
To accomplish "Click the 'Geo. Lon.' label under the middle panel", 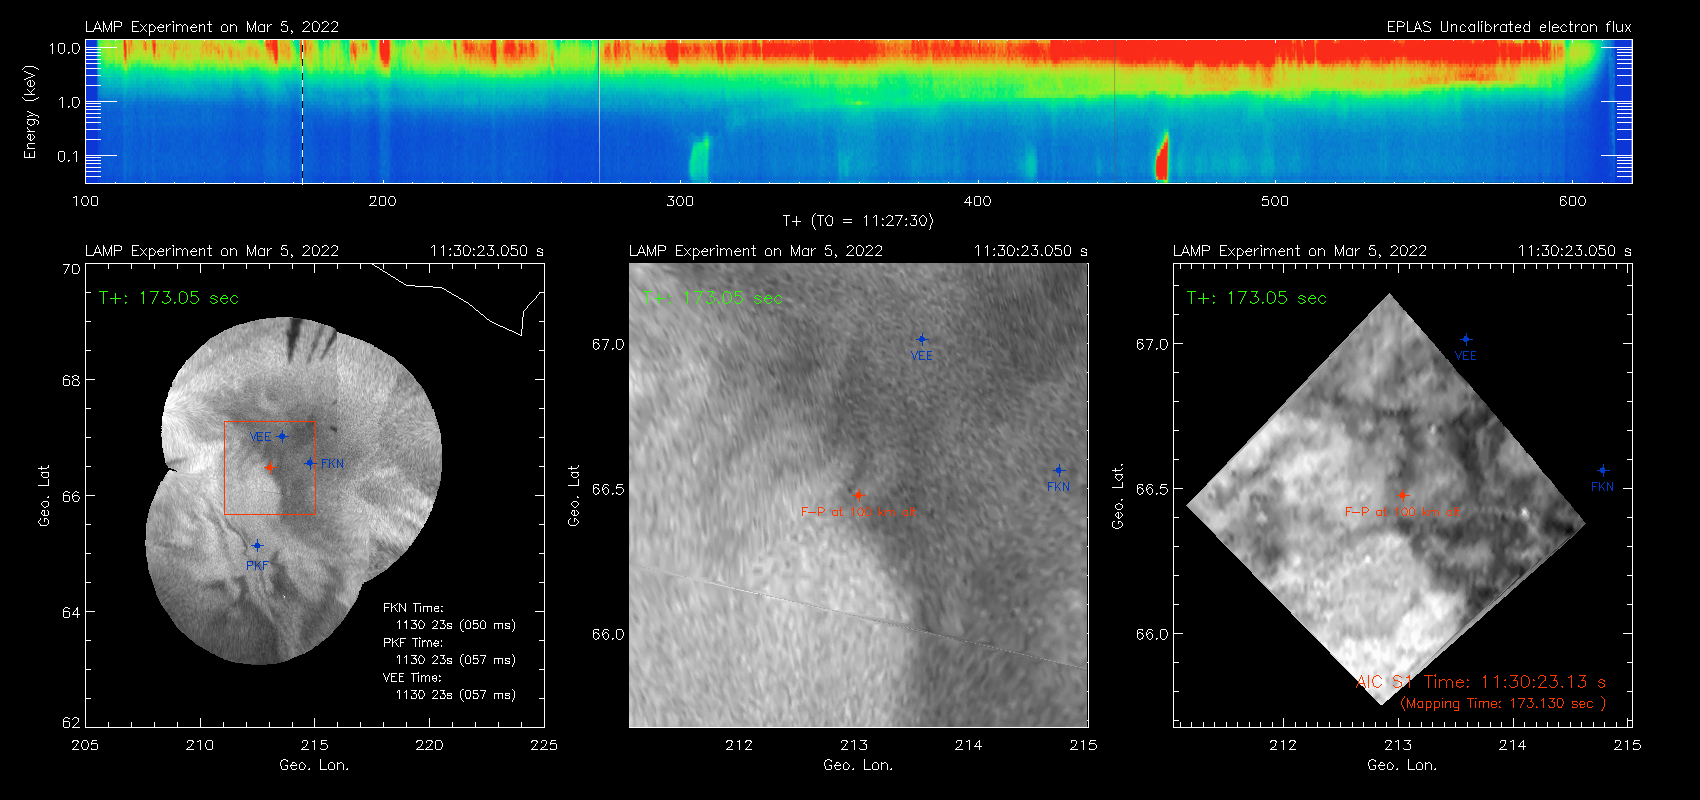I will (858, 765).
